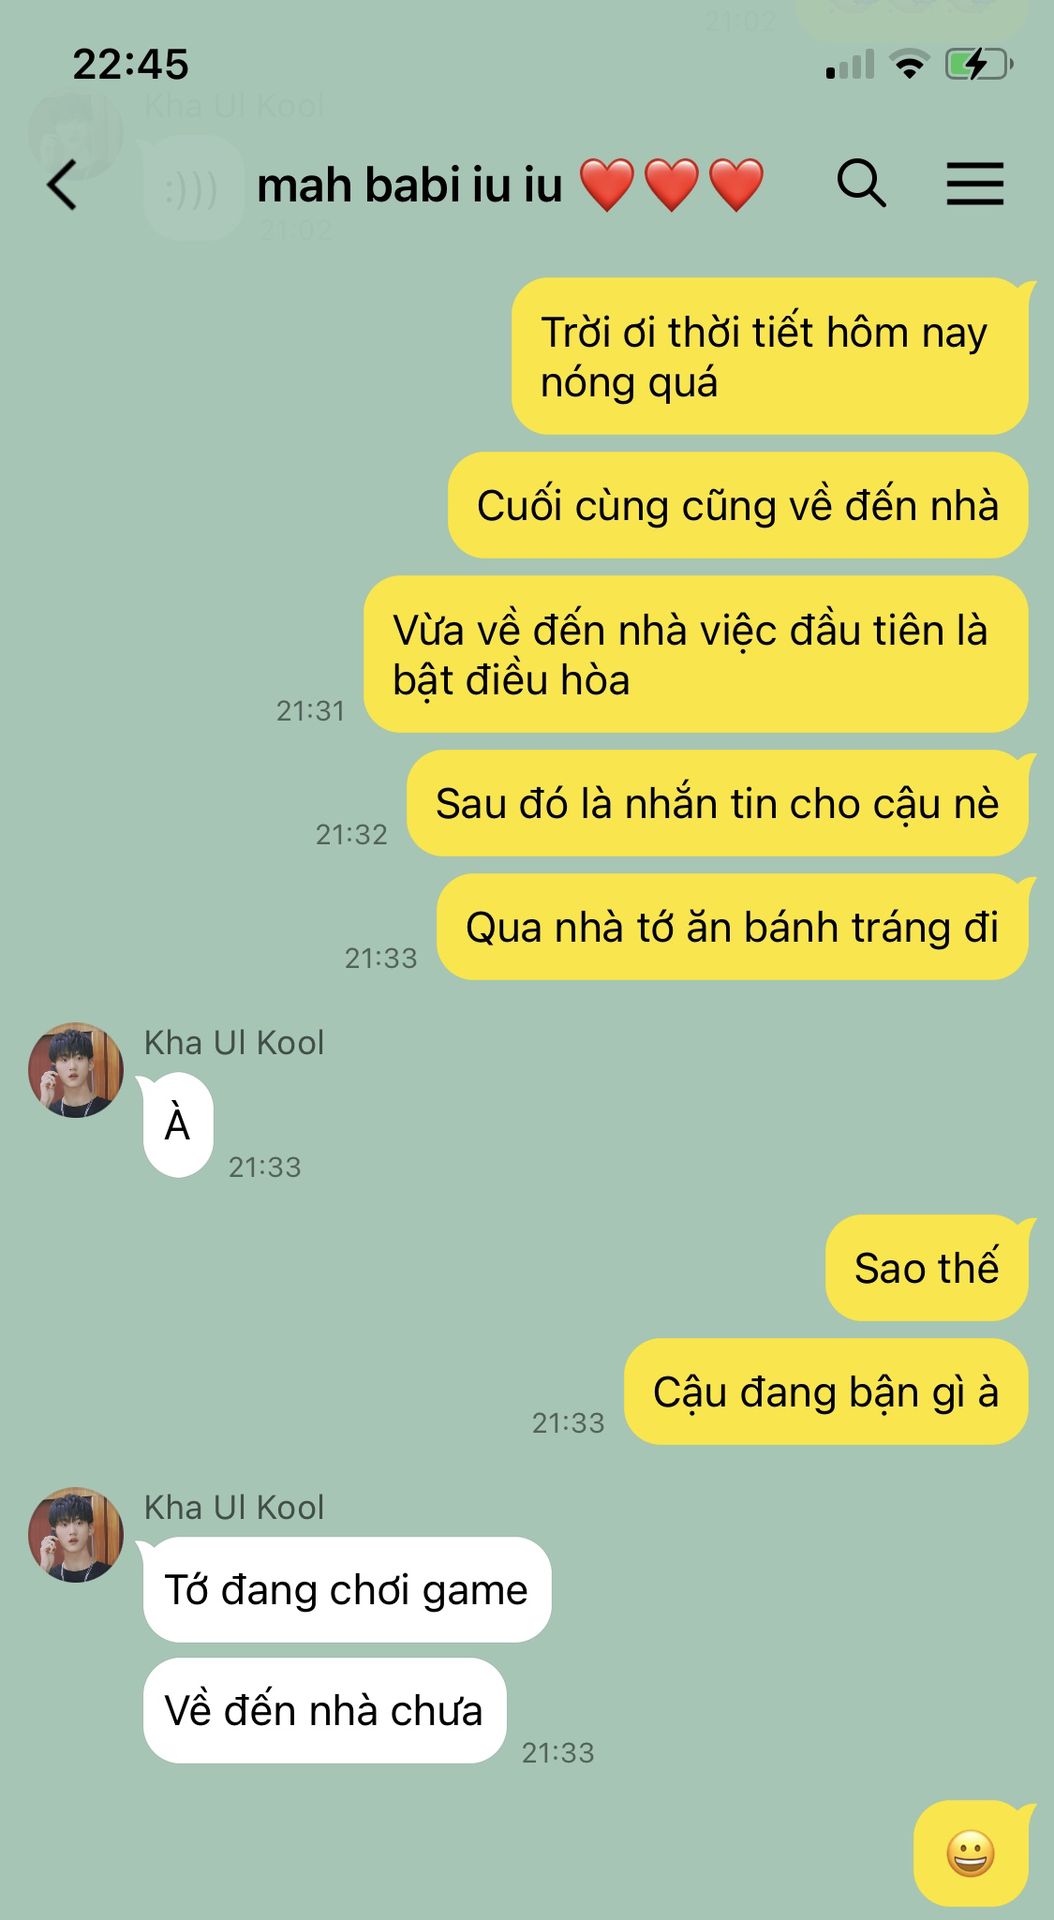The image size is (1054, 1920).
Task: Tap the chat title 'mah babi iu iu'
Action: 410,186
